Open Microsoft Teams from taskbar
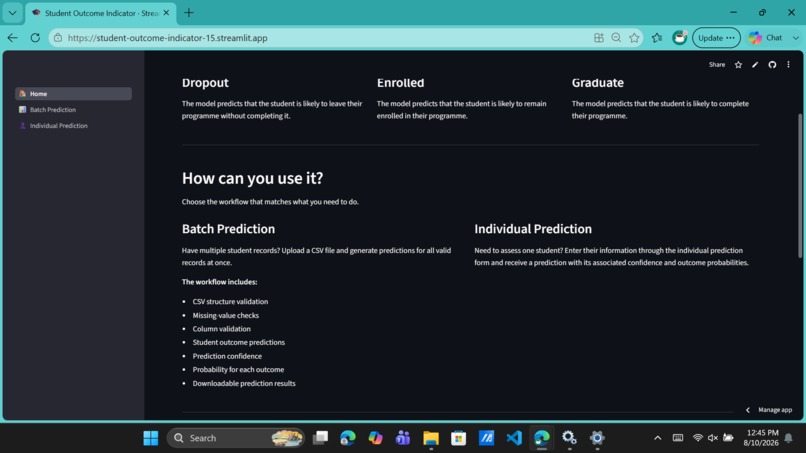 [x=403, y=438]
